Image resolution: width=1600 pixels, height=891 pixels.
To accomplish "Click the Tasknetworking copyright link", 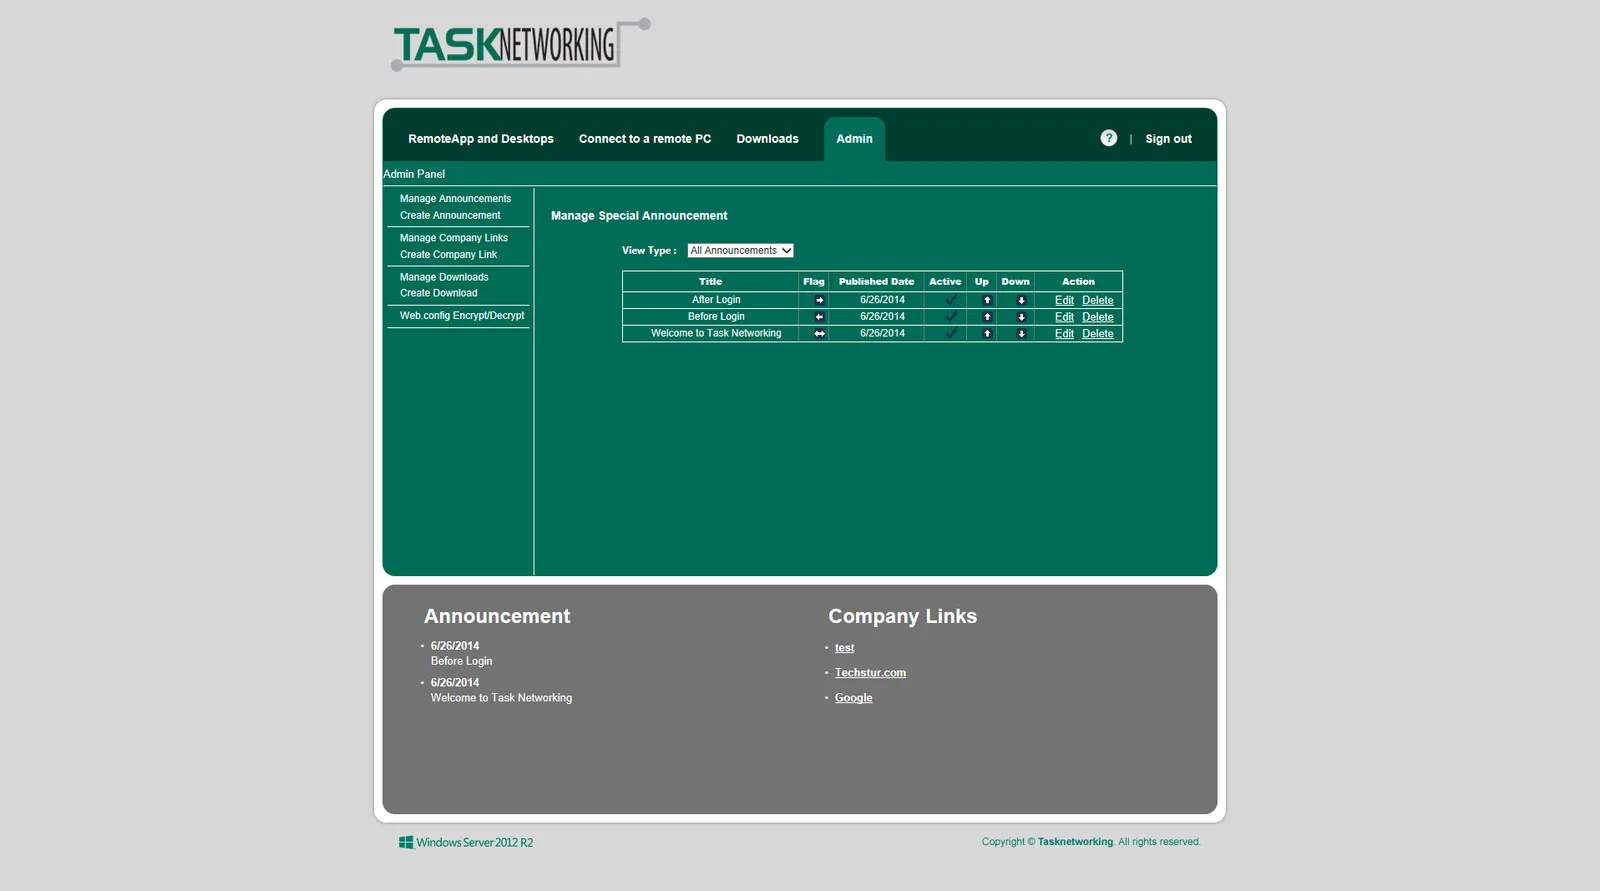I will pos(1075,842).
